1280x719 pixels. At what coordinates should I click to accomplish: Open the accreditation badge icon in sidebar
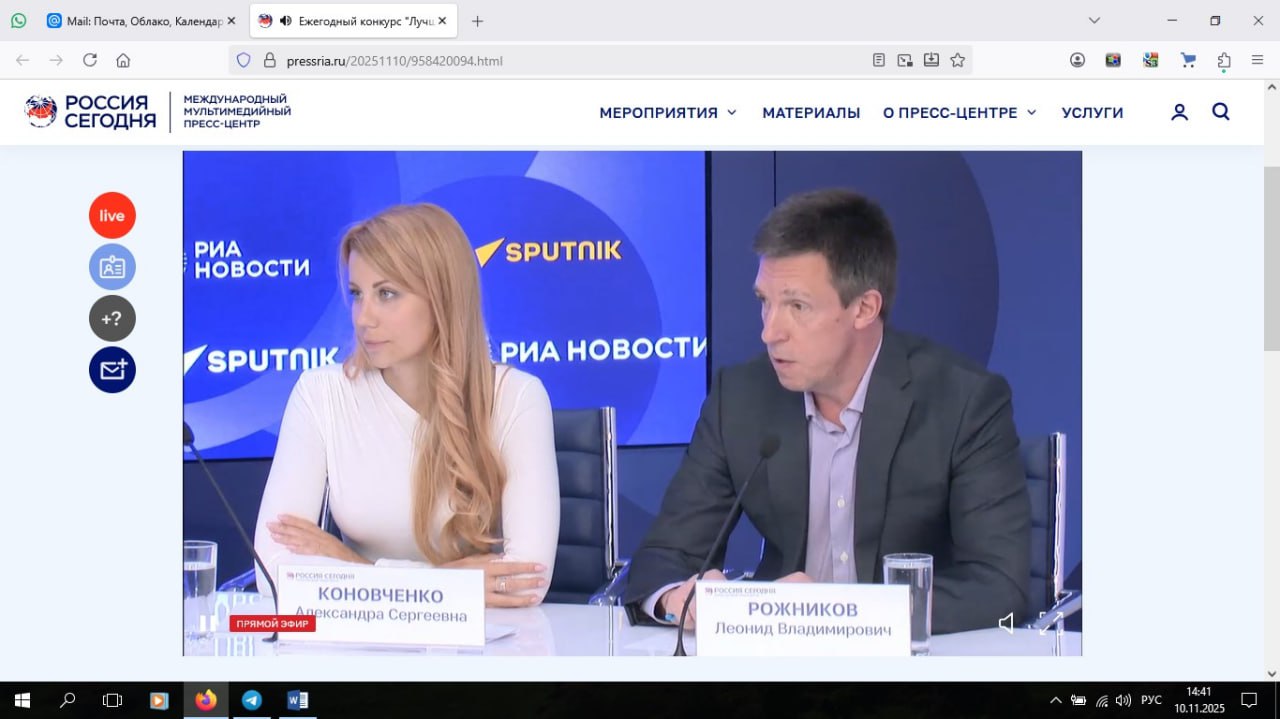click(112, 267)
